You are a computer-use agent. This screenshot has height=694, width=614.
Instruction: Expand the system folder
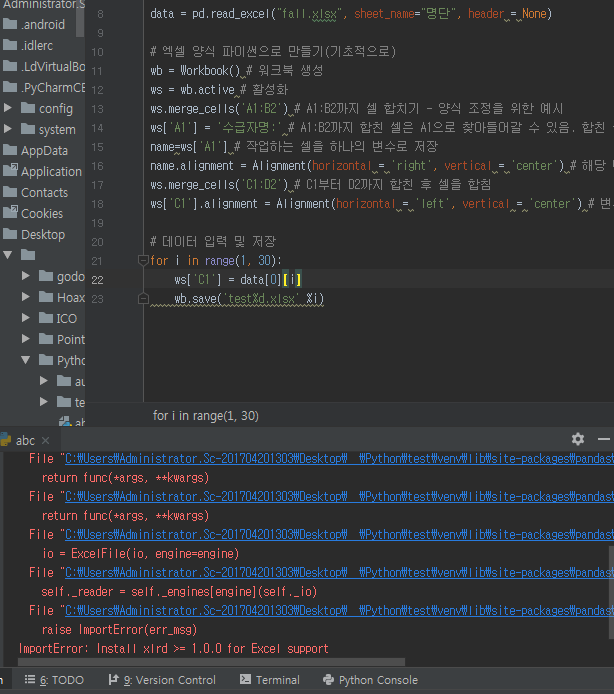8,129
